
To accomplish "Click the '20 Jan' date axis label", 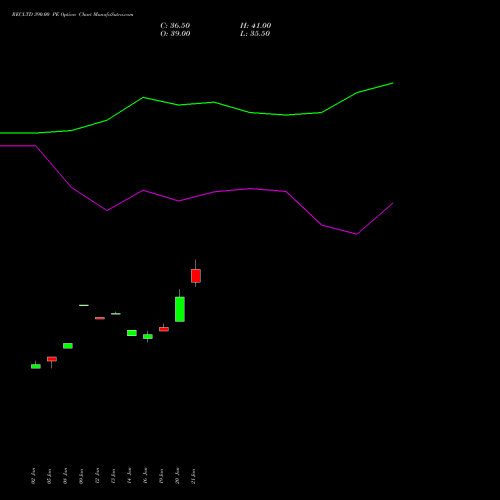I will [177, 476].
